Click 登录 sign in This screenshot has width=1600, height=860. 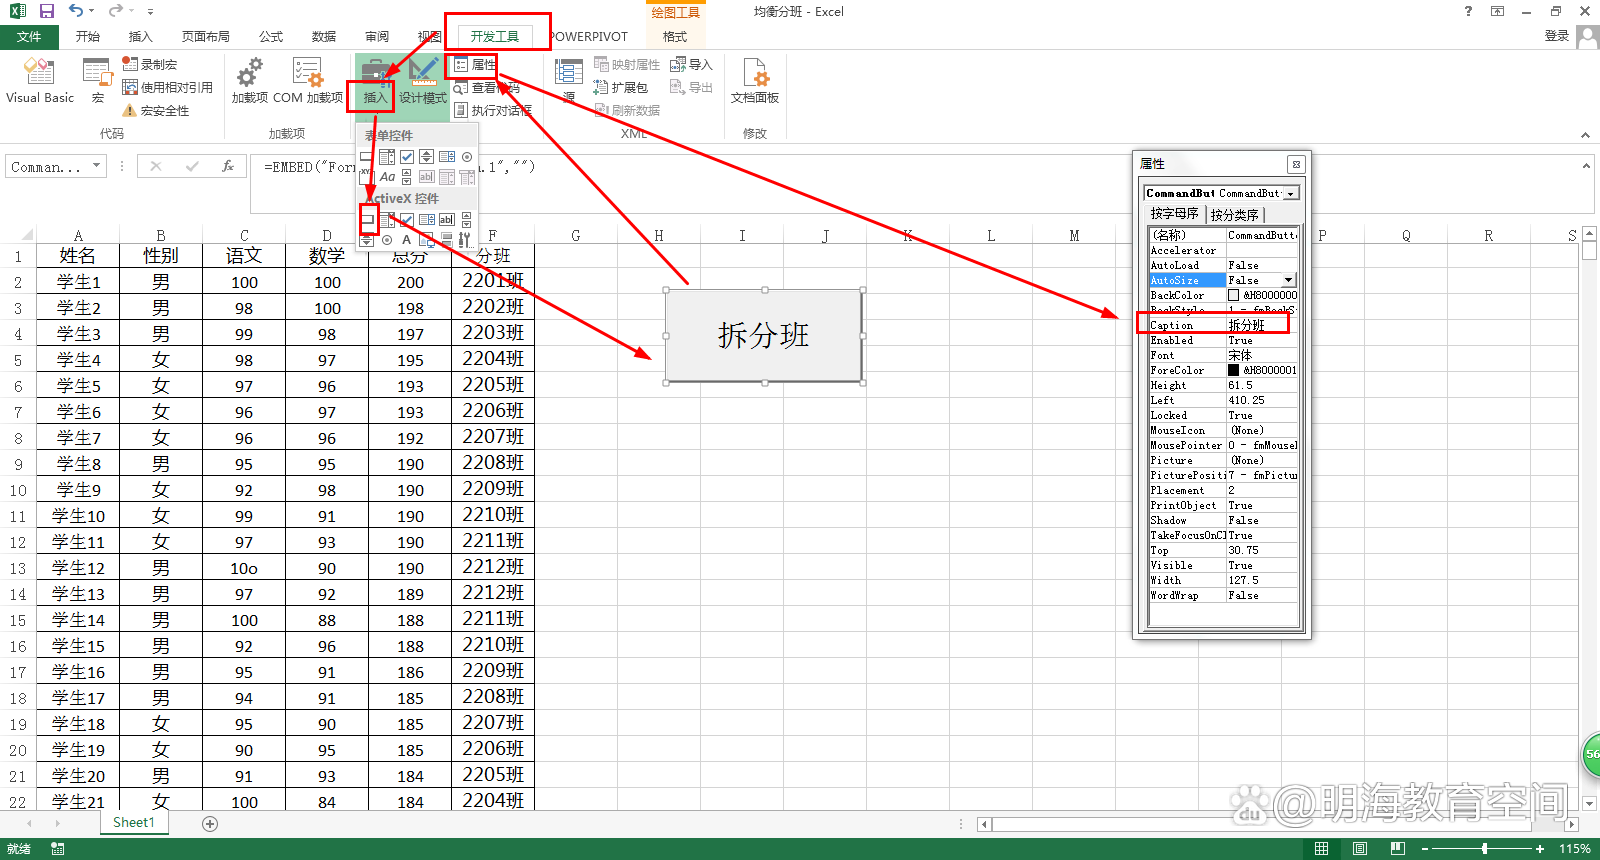(1556, 36)
